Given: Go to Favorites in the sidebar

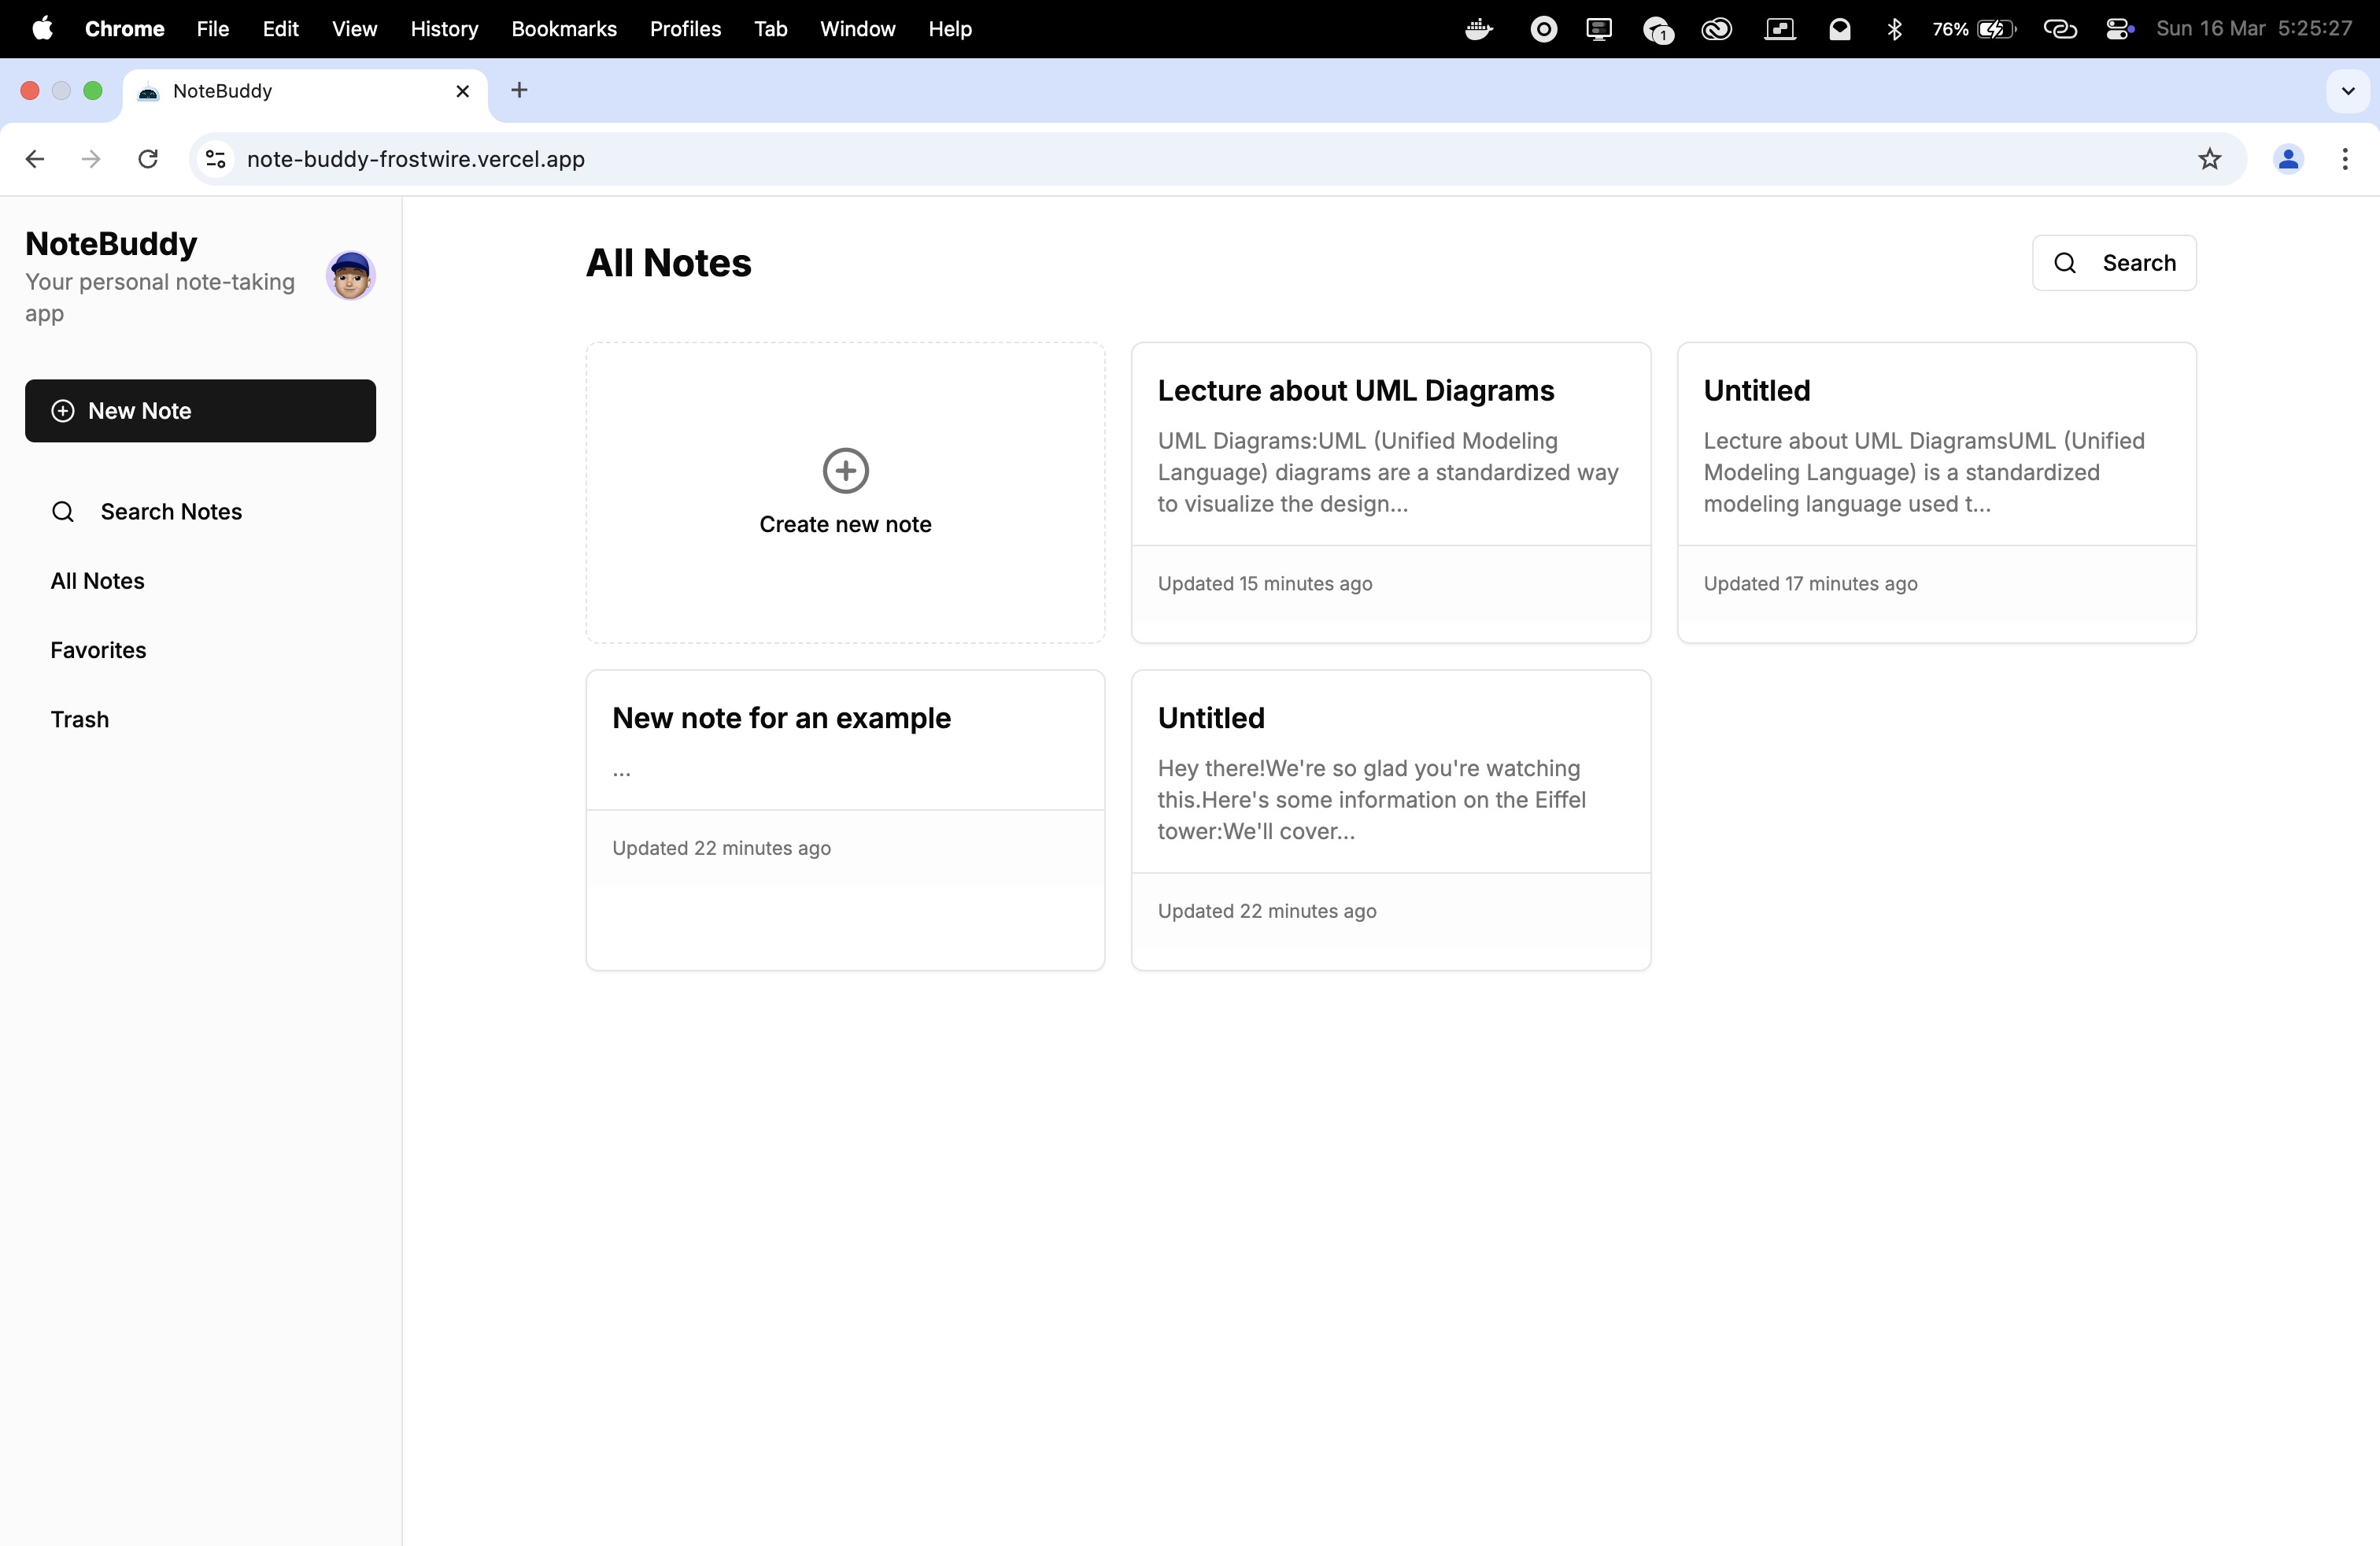Looking at the screenshot, I should click(98, 650).
